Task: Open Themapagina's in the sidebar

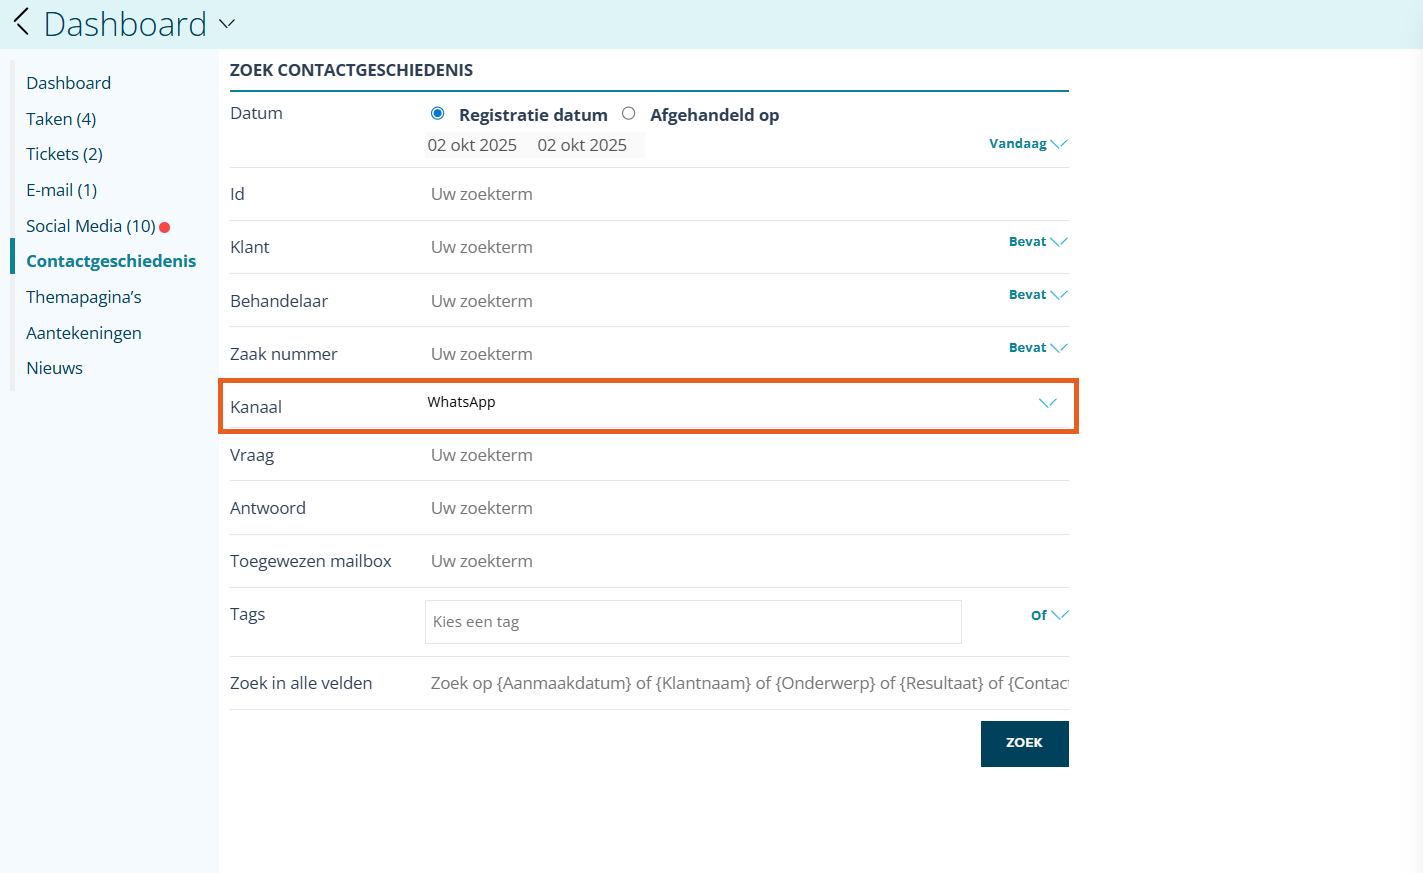Action: (x=84, y=297)
